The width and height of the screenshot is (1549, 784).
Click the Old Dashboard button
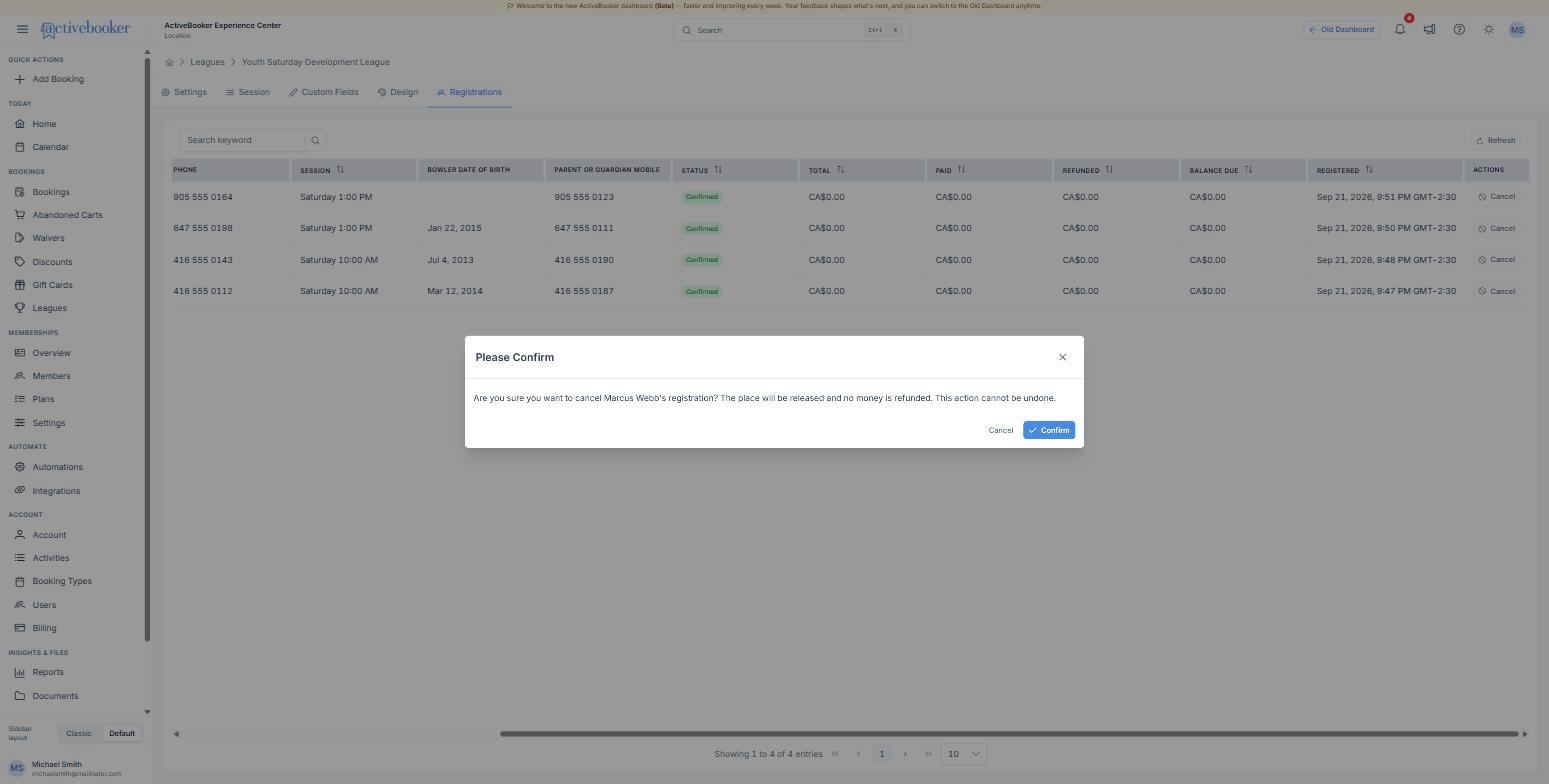(1341, 29)
